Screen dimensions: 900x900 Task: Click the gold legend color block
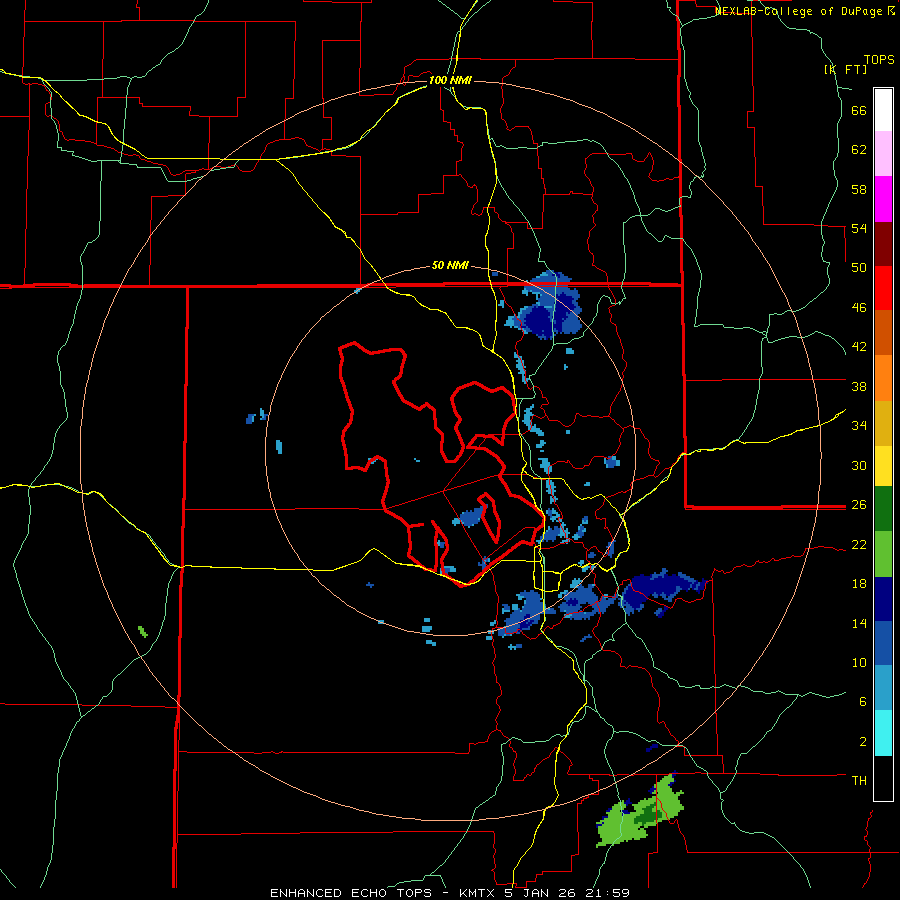point(883,423)
